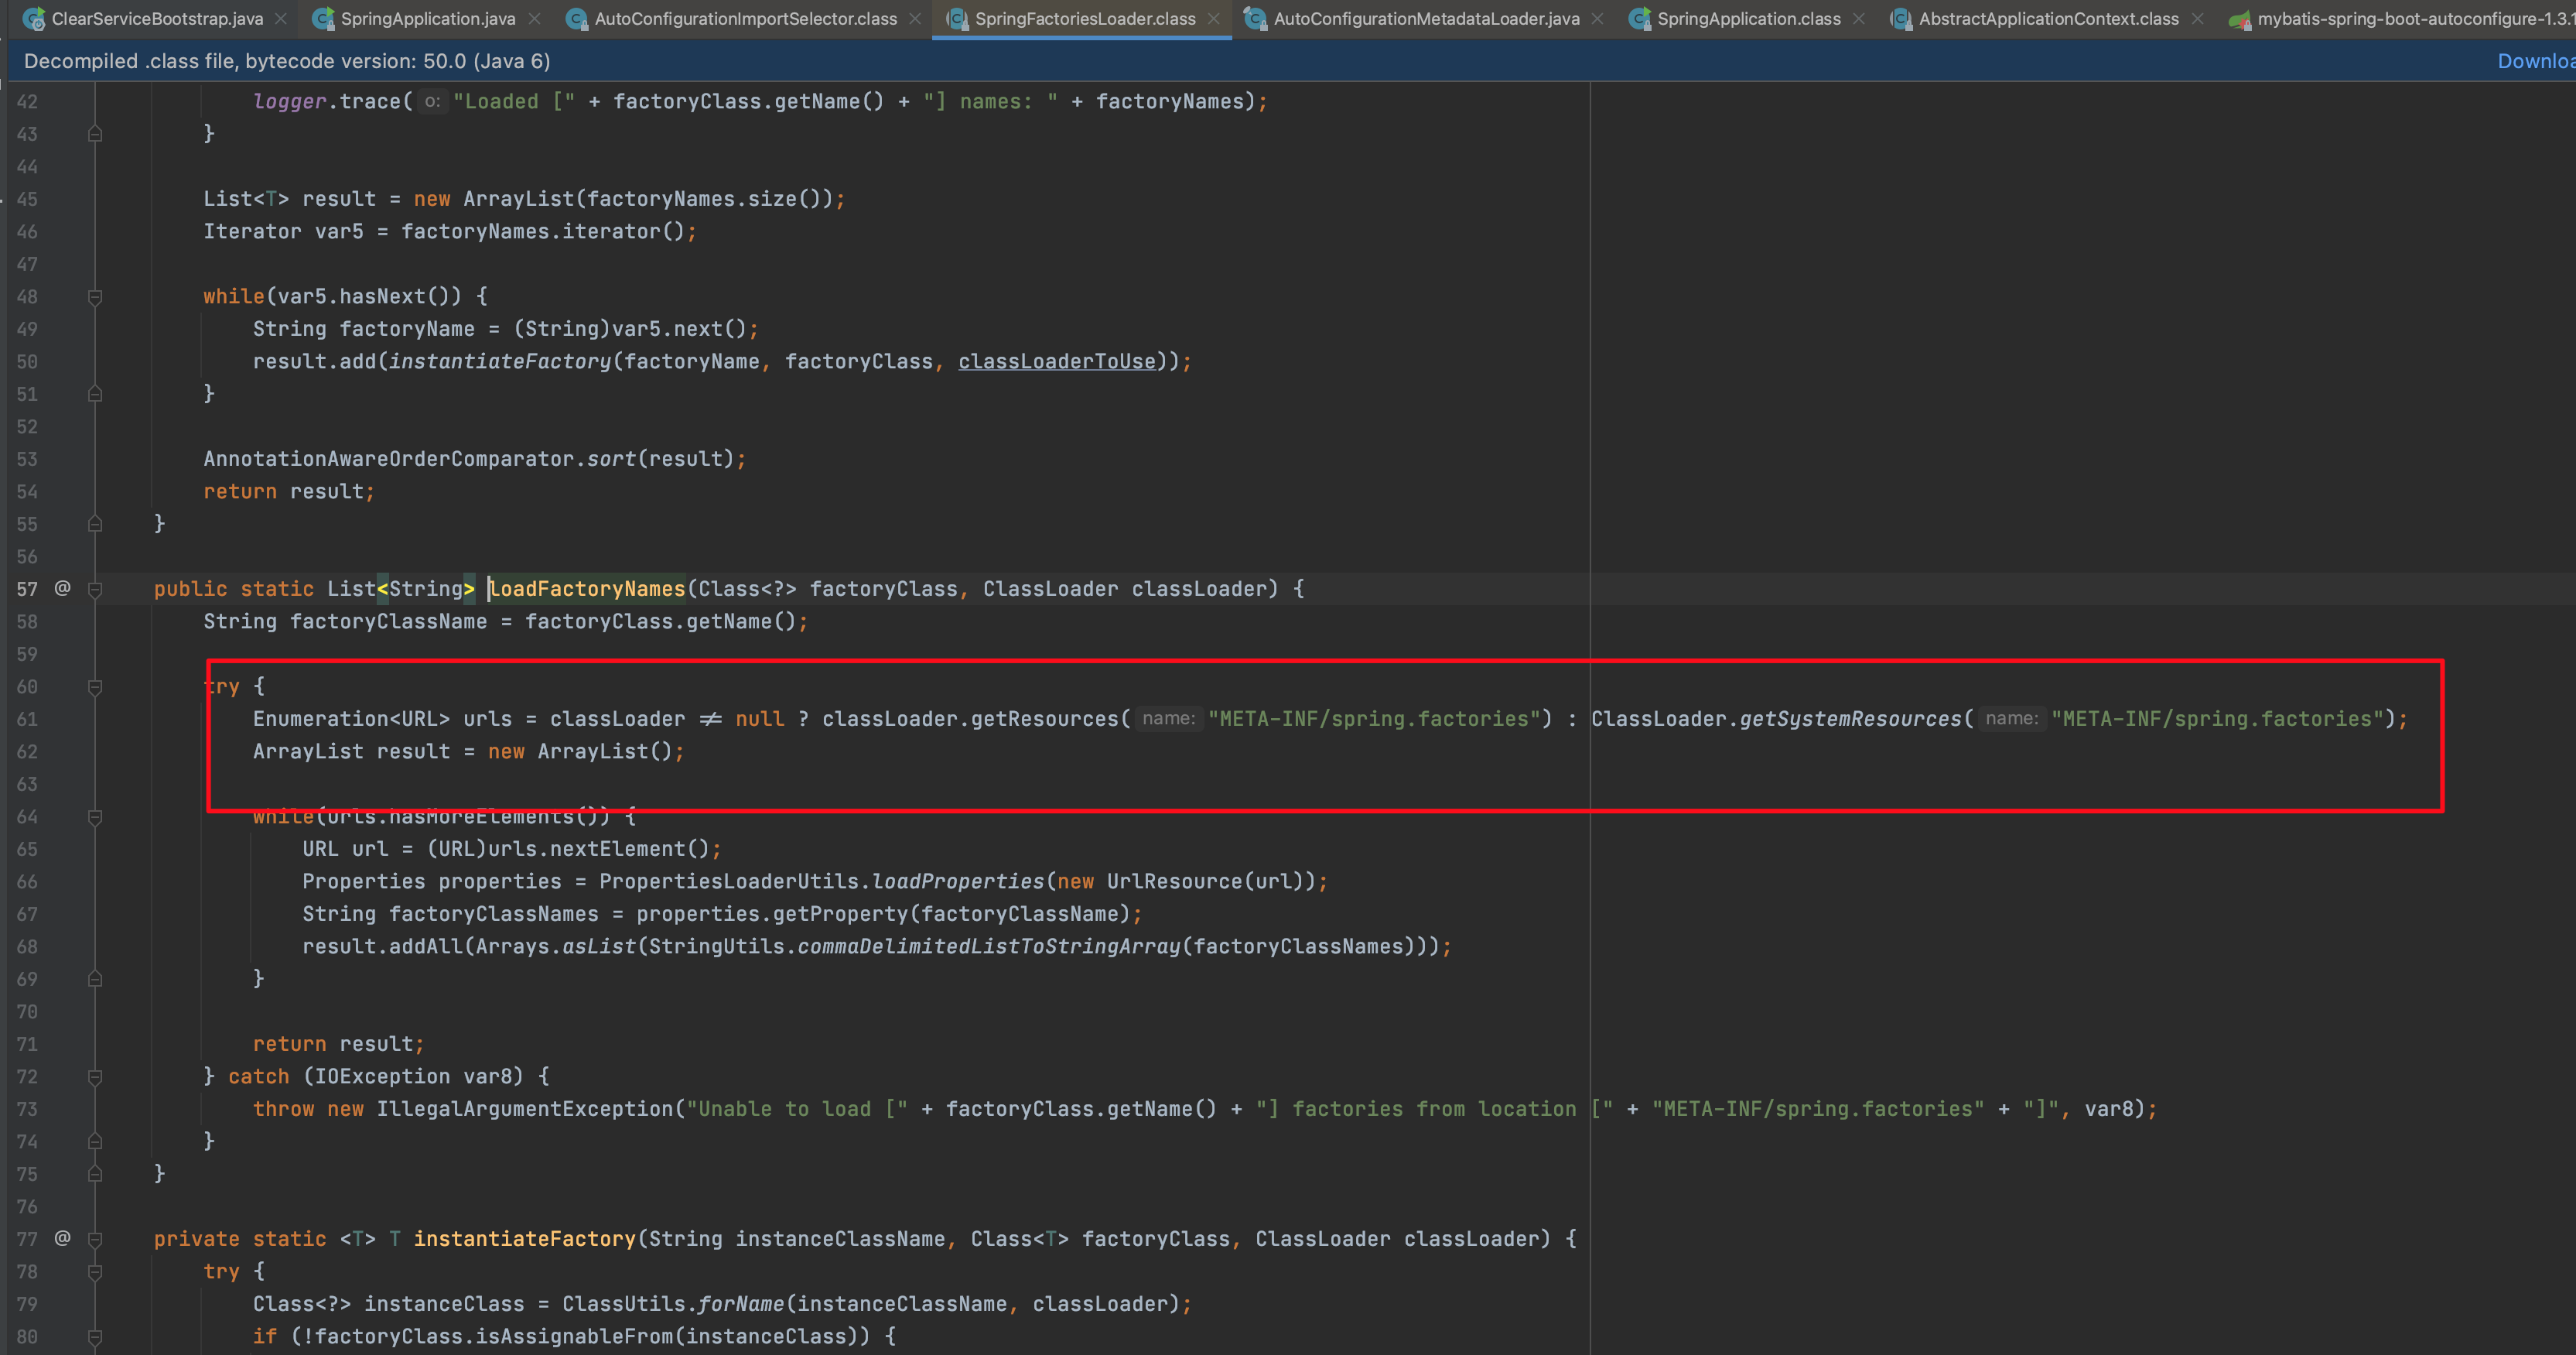Select AutoConfigurationImportSelector.class tab
The width and height of the screenshot is (2576, 1355).
(x=745, y=18)
